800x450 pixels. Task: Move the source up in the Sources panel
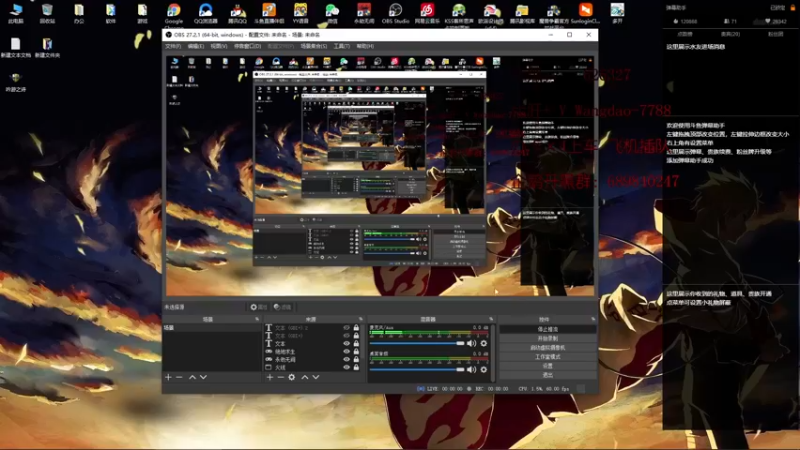(x=305, y=377)
